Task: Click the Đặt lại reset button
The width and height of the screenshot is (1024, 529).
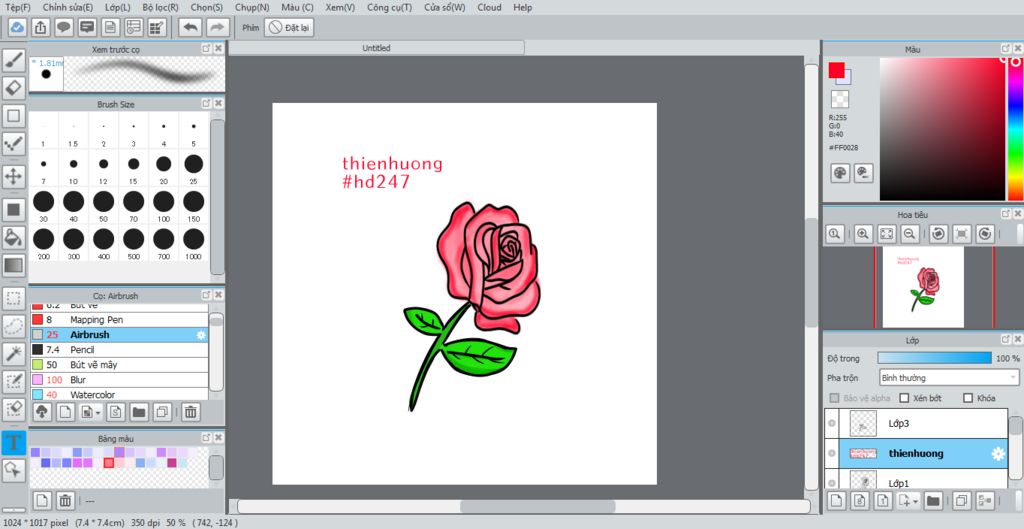Action: click(289, 27)
